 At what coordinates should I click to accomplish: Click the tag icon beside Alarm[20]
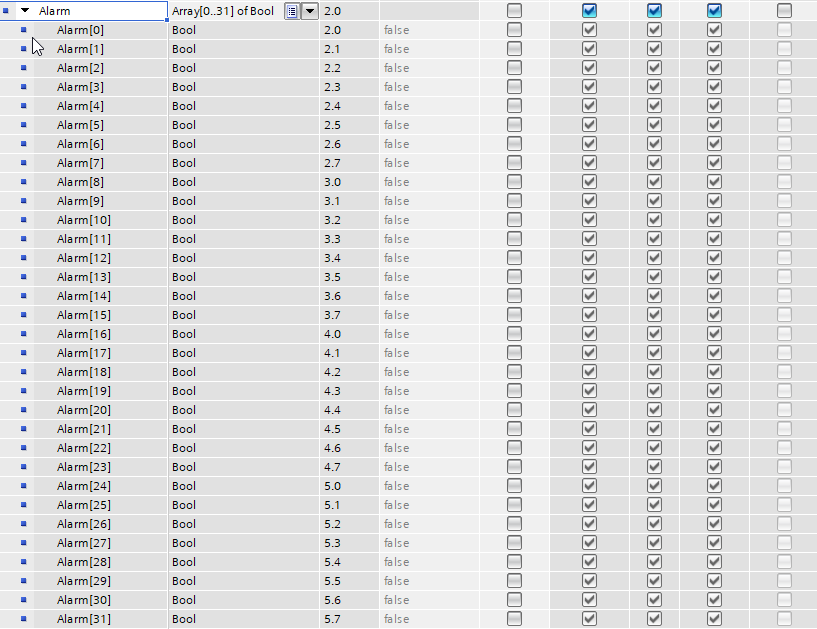23,410
